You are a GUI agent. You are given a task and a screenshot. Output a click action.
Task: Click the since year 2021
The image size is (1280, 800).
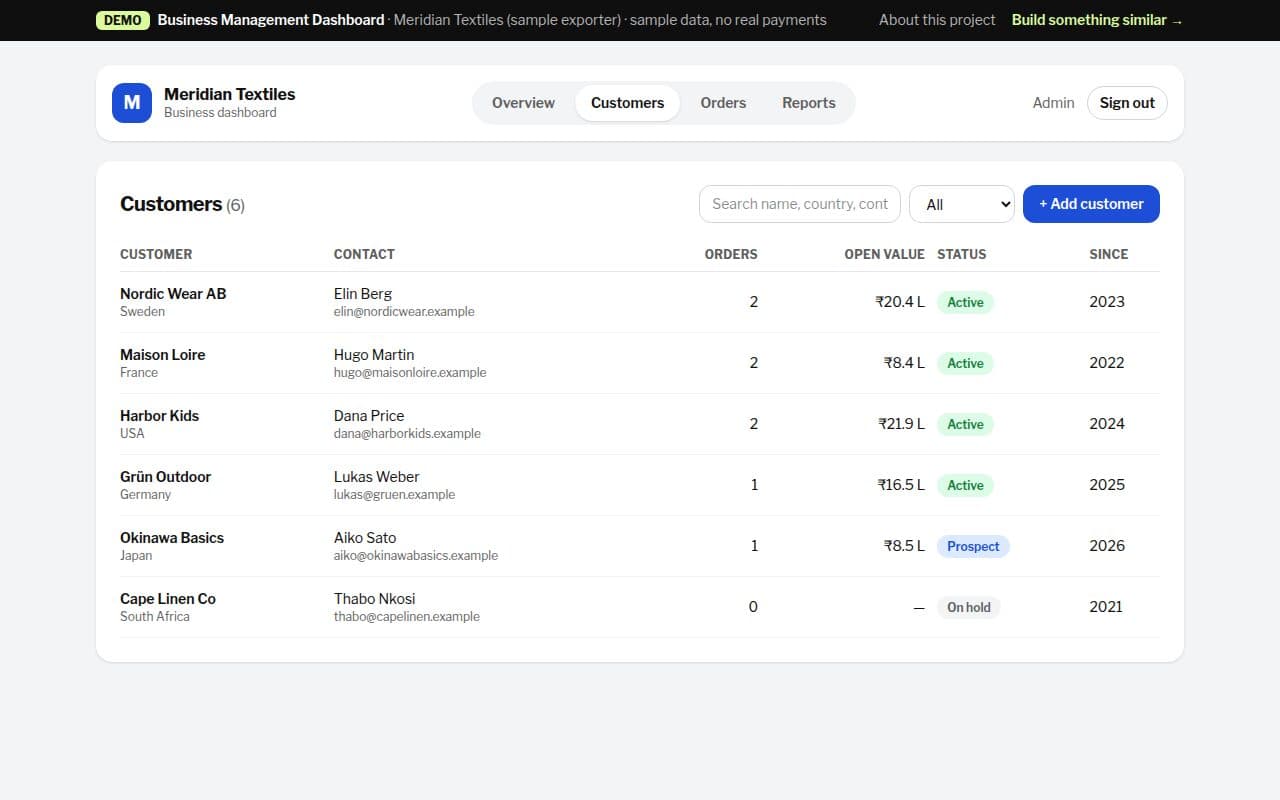(x=1106, y=607)
